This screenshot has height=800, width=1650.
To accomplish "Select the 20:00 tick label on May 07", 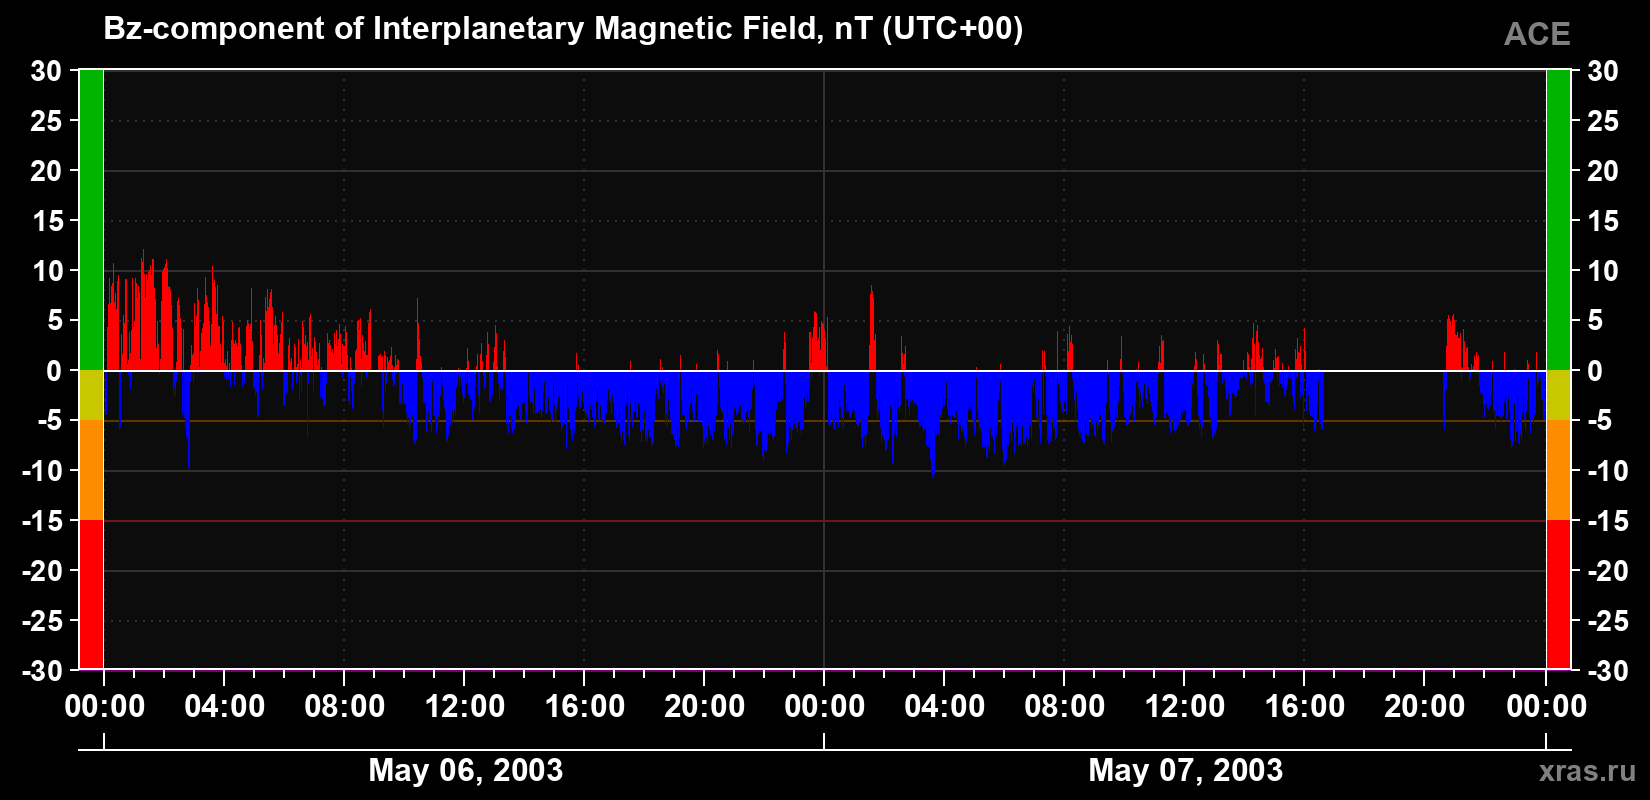I will pyautogui.click(x=1425, y=706).
